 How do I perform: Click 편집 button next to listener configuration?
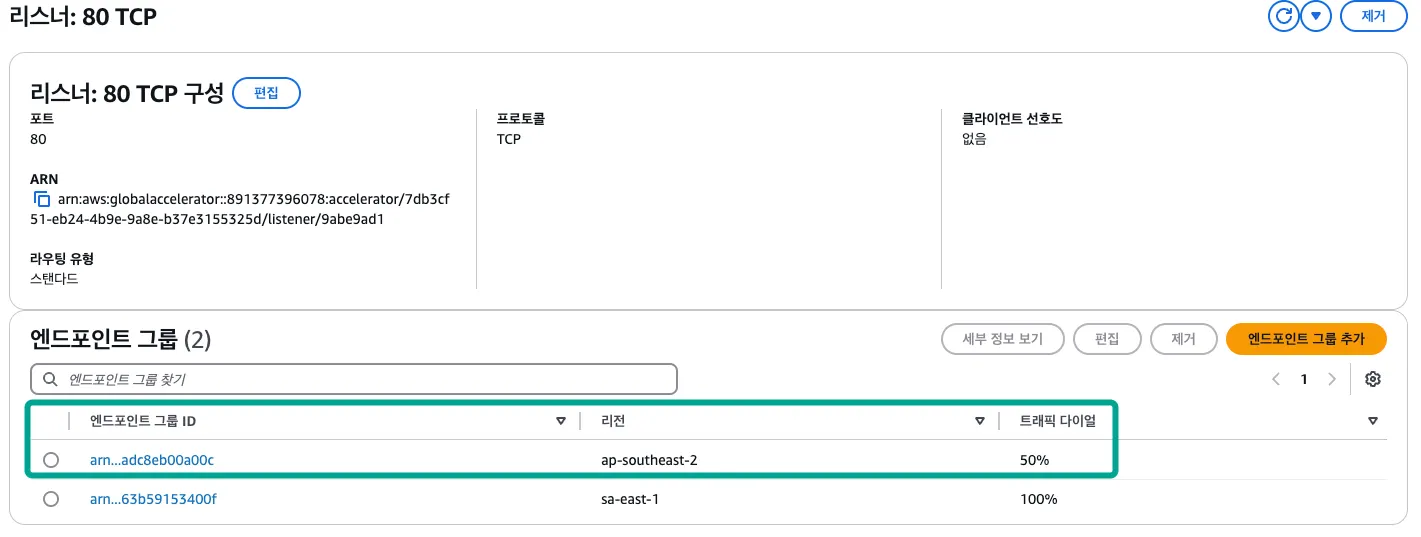(x=266, y=93)
